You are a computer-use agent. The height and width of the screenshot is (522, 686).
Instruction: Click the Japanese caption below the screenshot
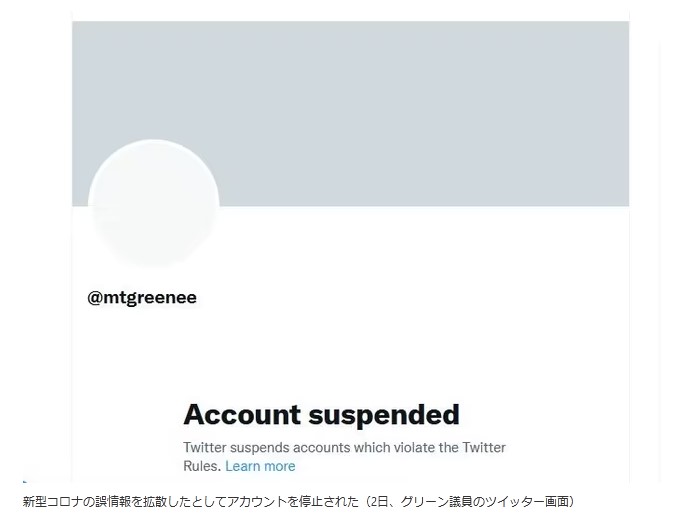coord(298,501)
